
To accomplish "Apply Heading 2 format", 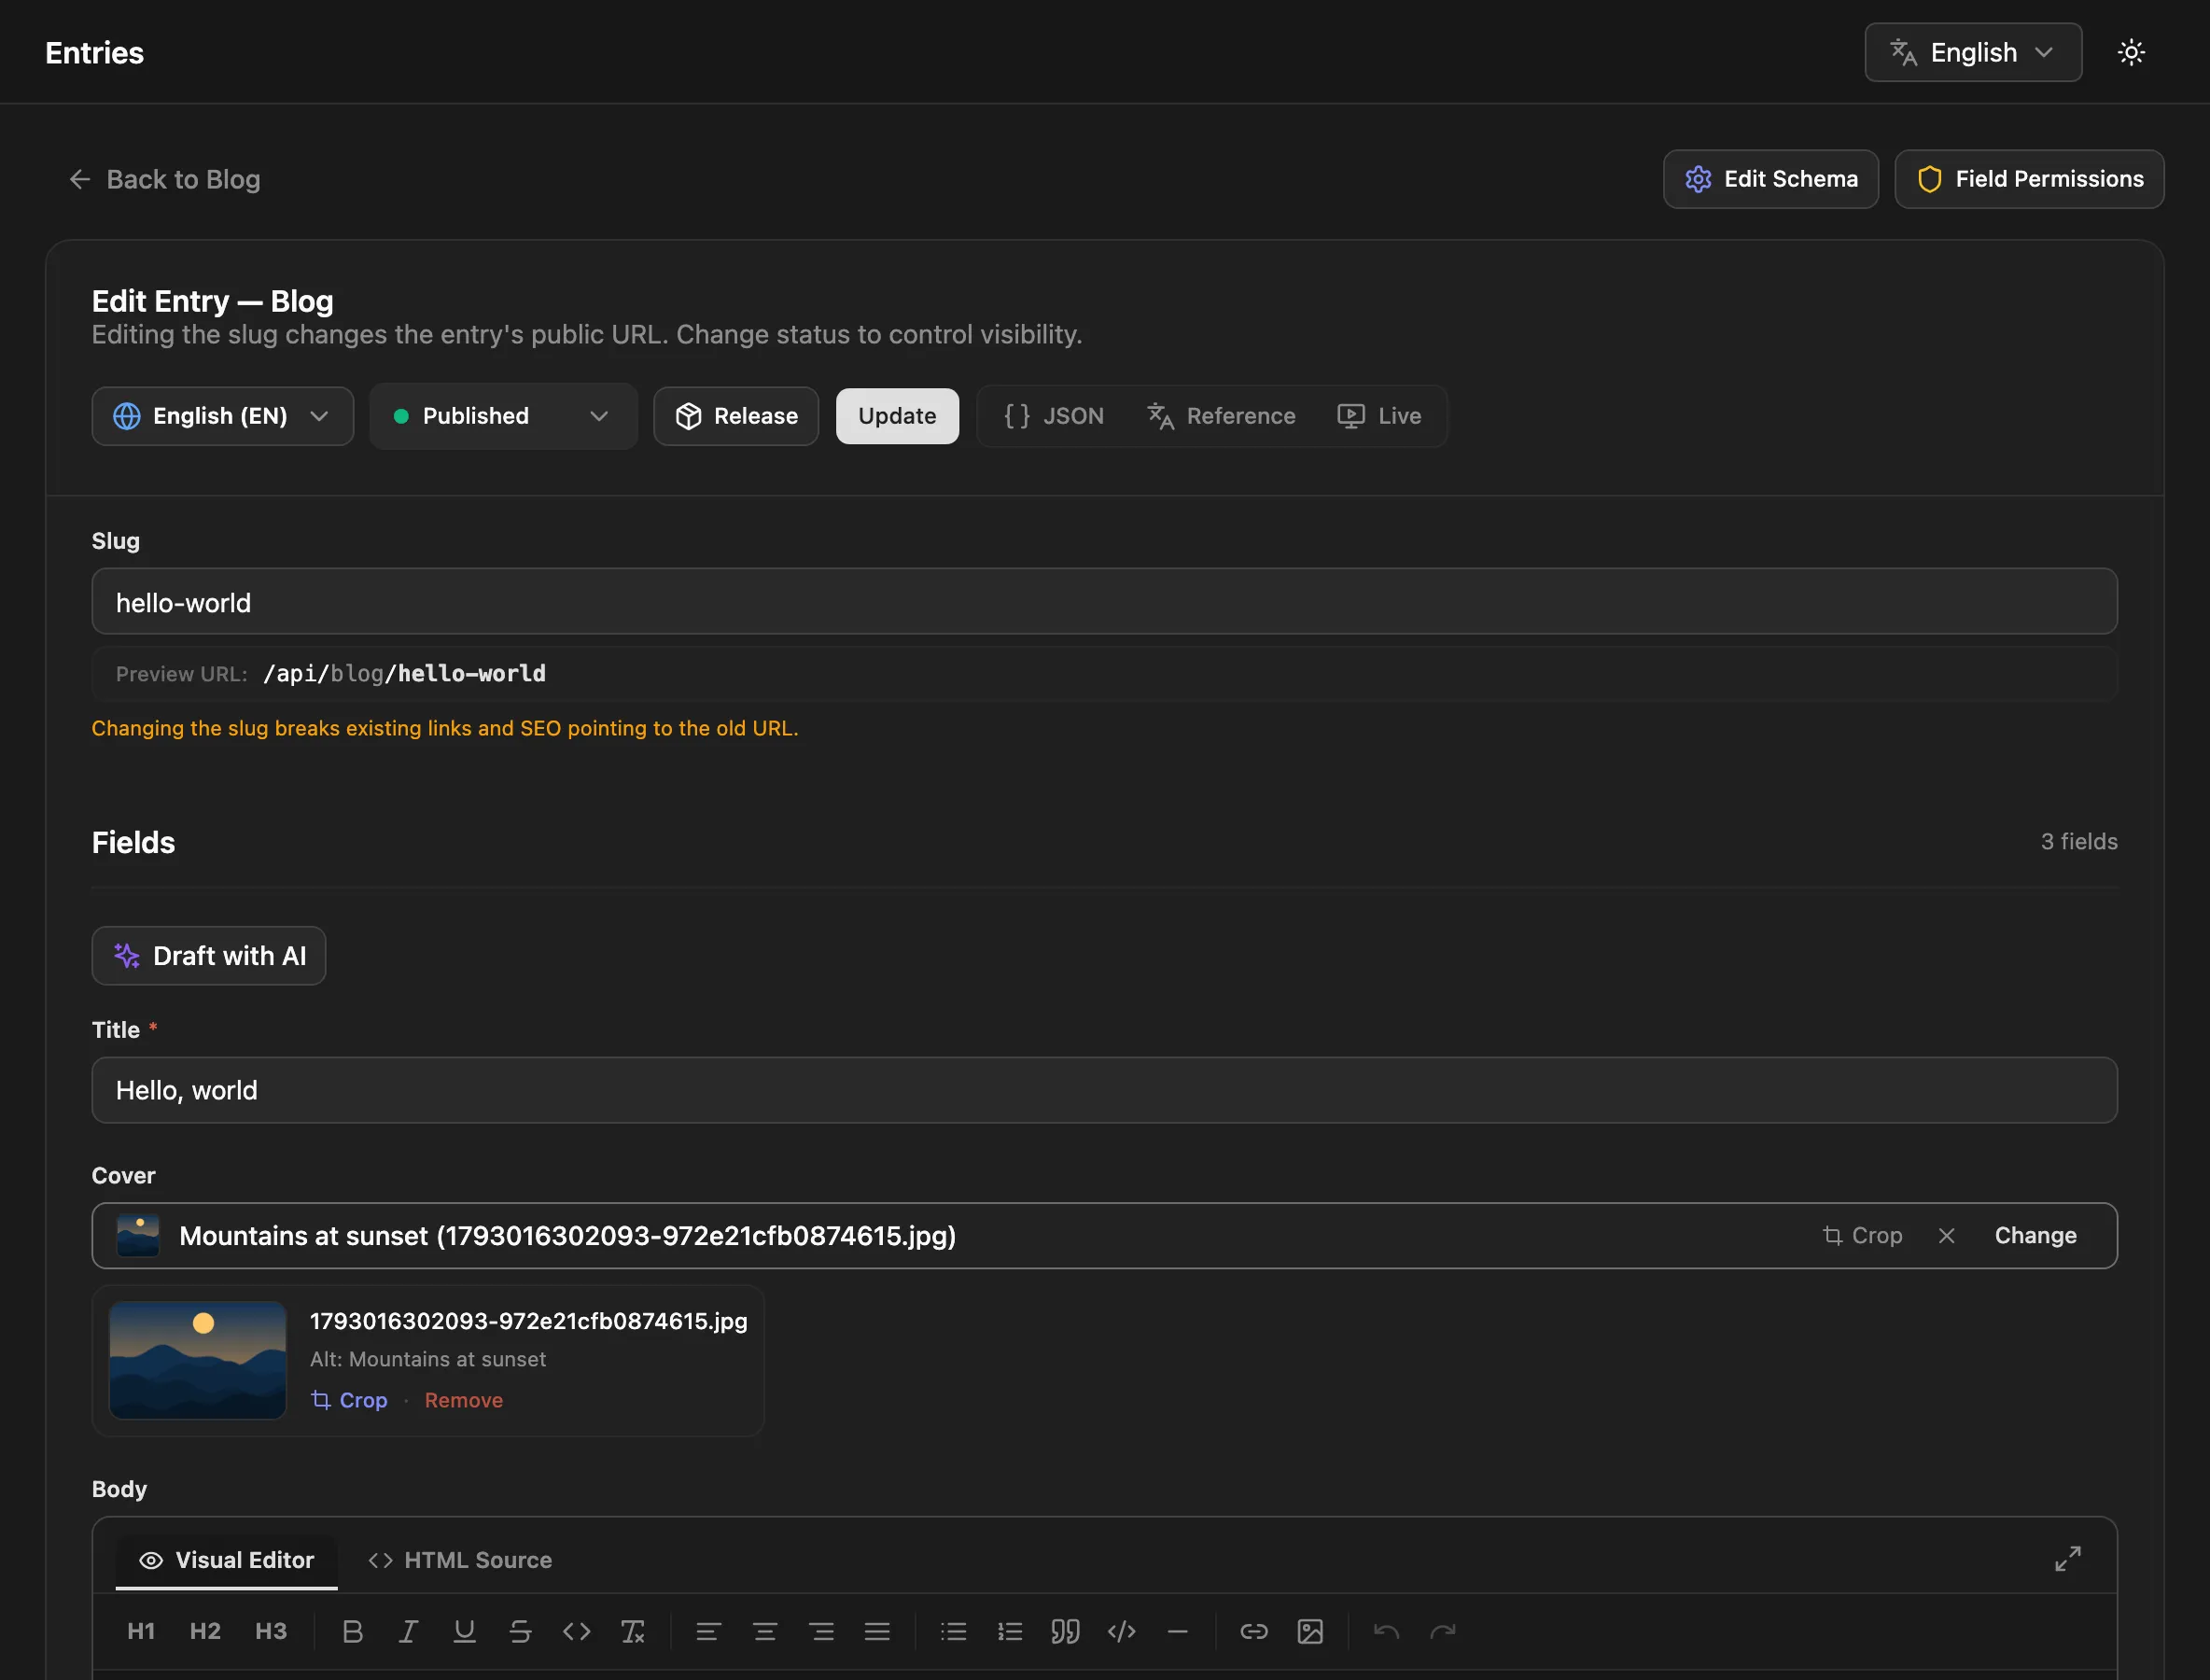I will click(x=205, y=1631).
